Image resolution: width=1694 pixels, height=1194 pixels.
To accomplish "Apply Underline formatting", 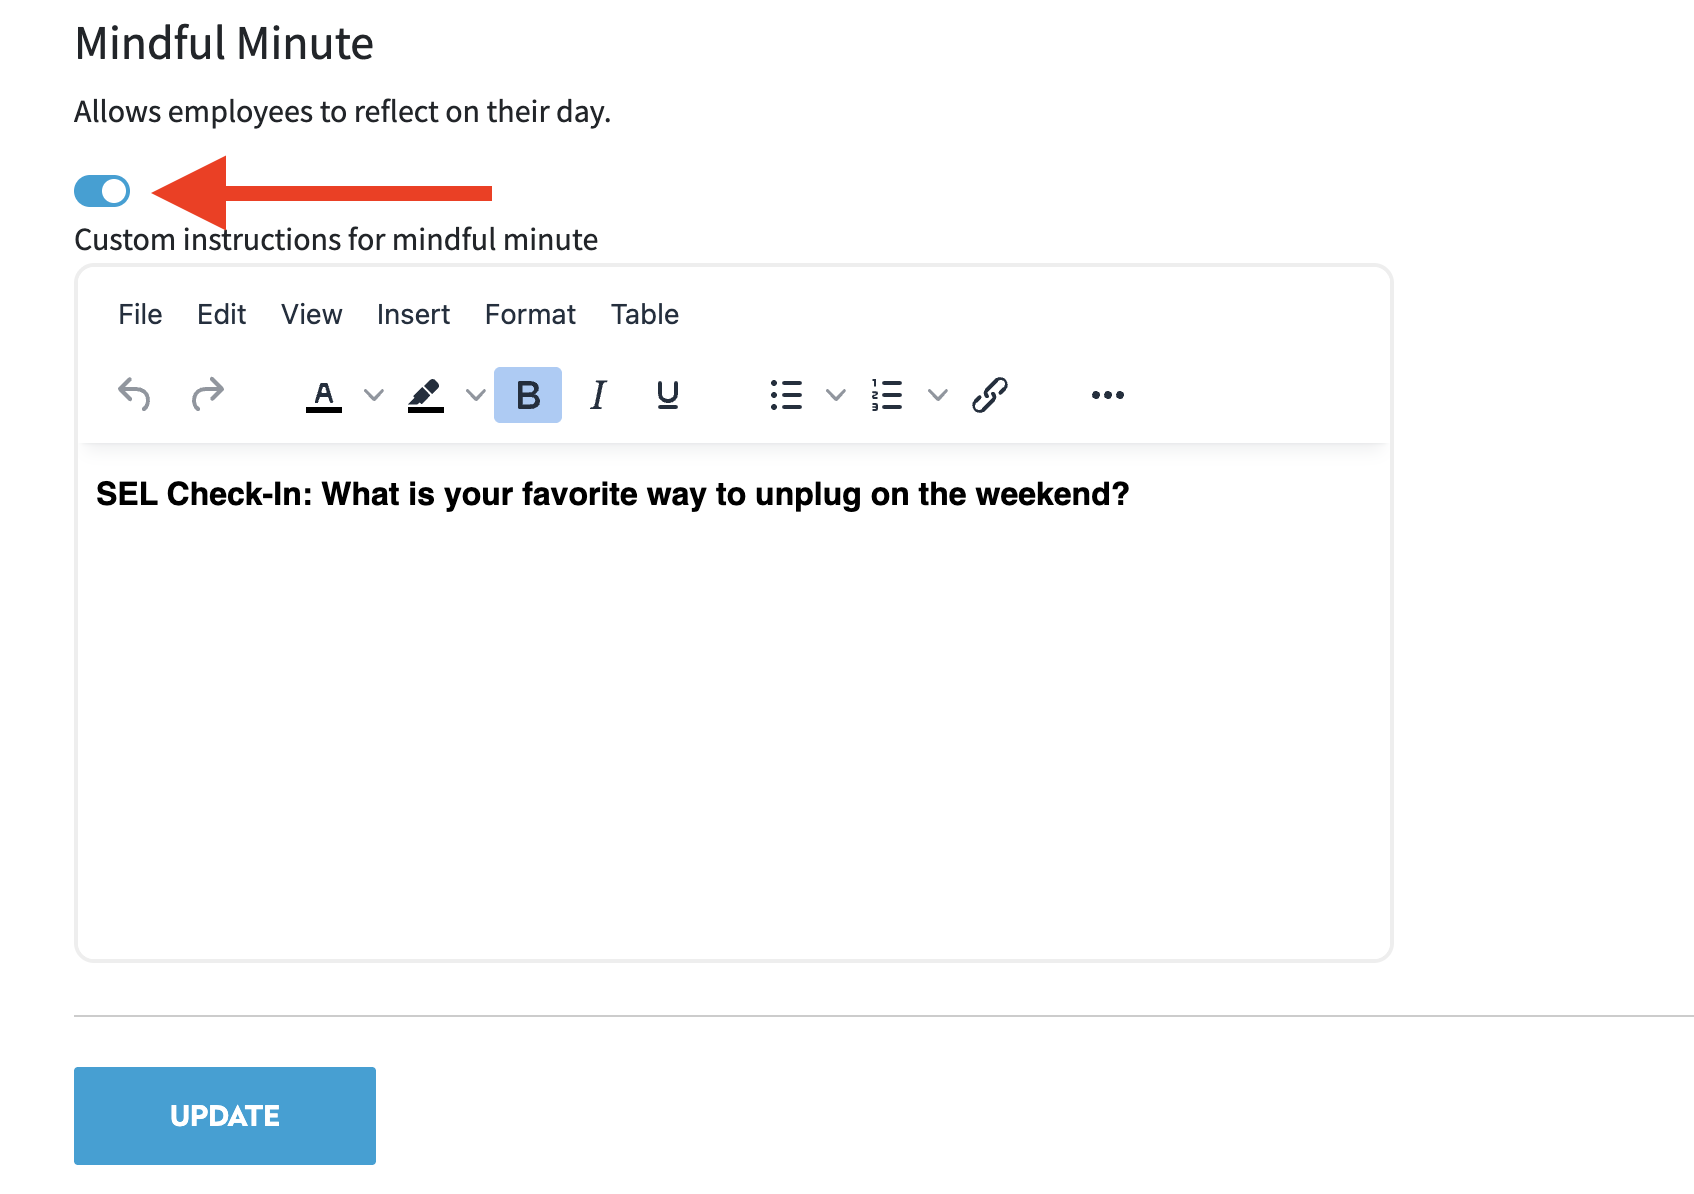I will tap(667, 394).
